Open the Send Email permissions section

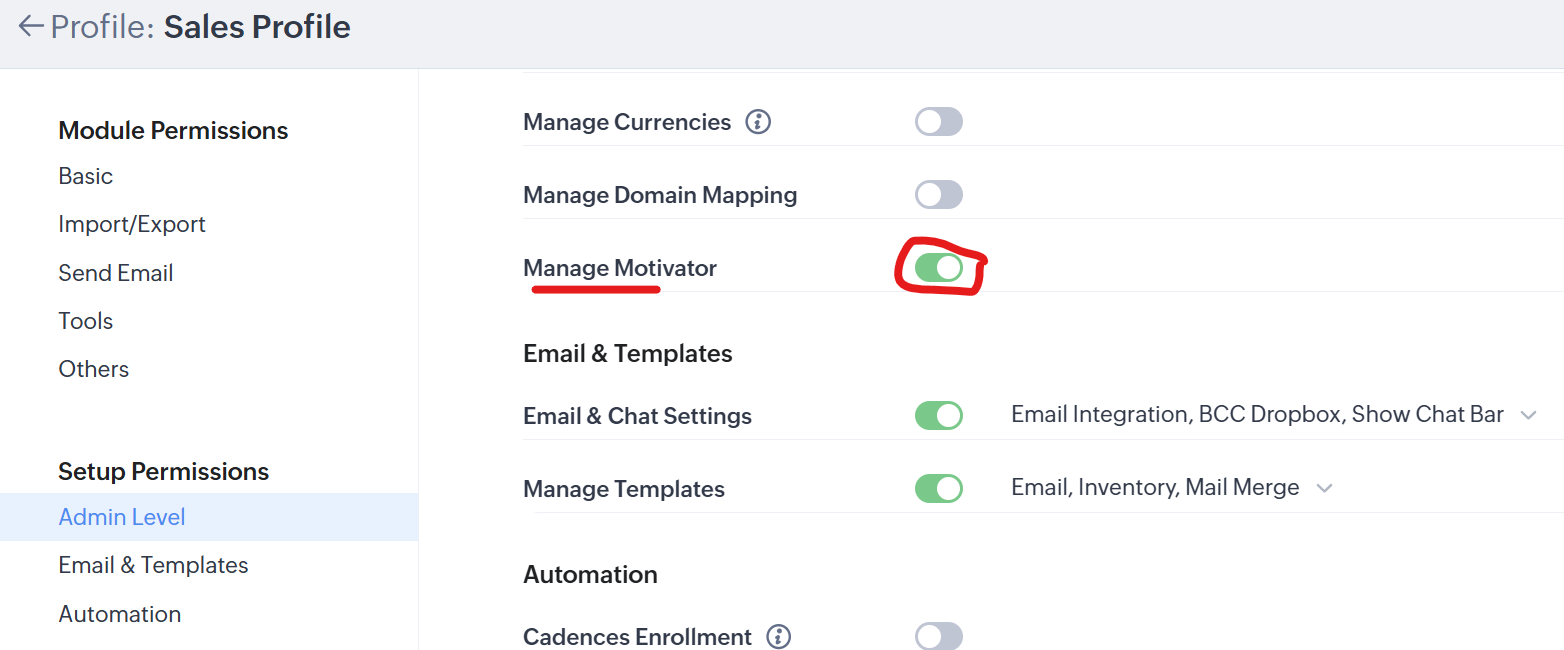click(x=116, y=273)
